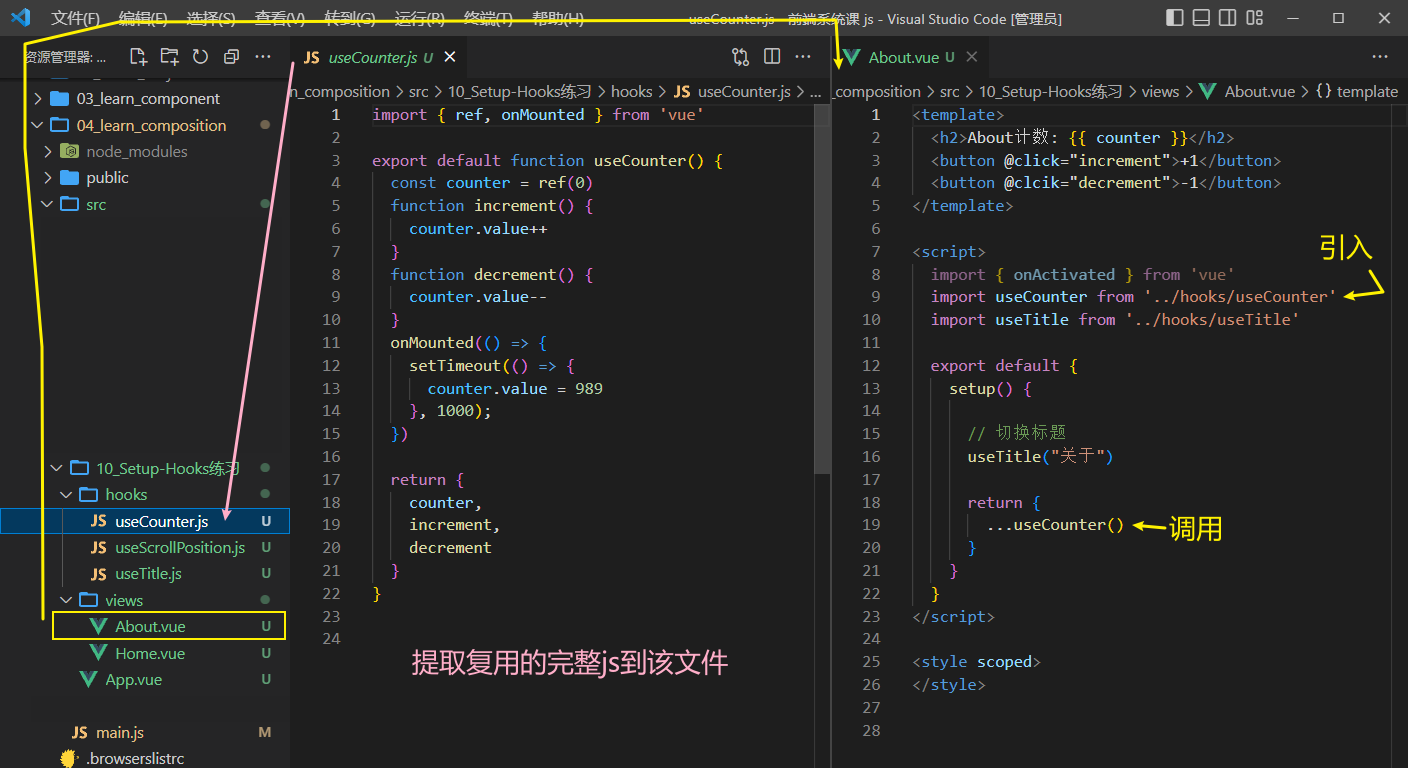Place cursor on line 13 'counter.value = 989'
The image size is (1408, 768).
point(515,388)
